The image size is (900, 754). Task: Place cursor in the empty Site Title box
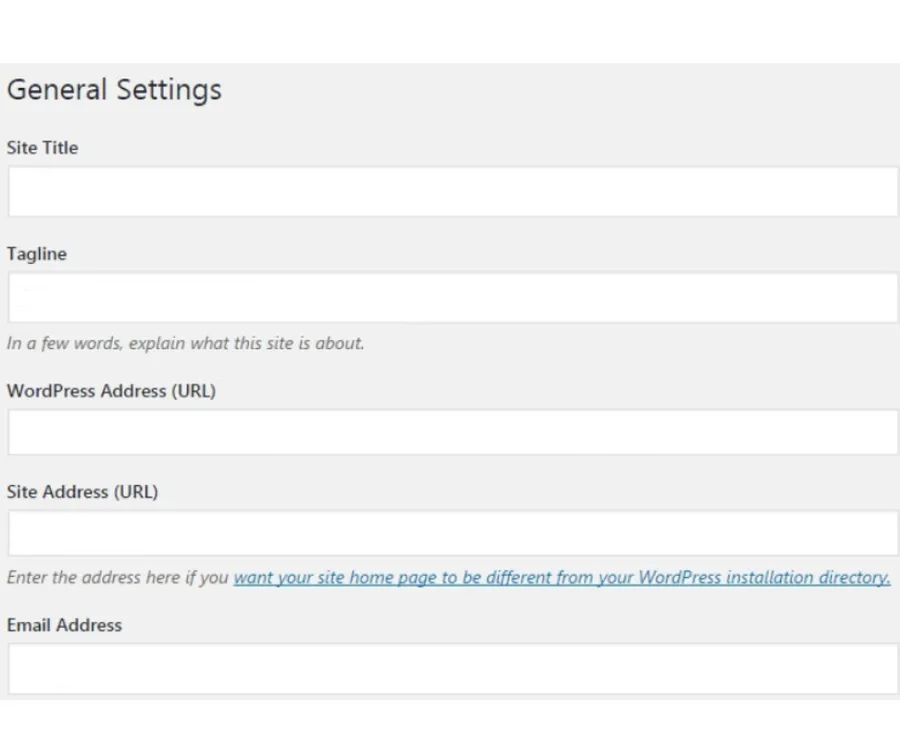click(450, 191)
